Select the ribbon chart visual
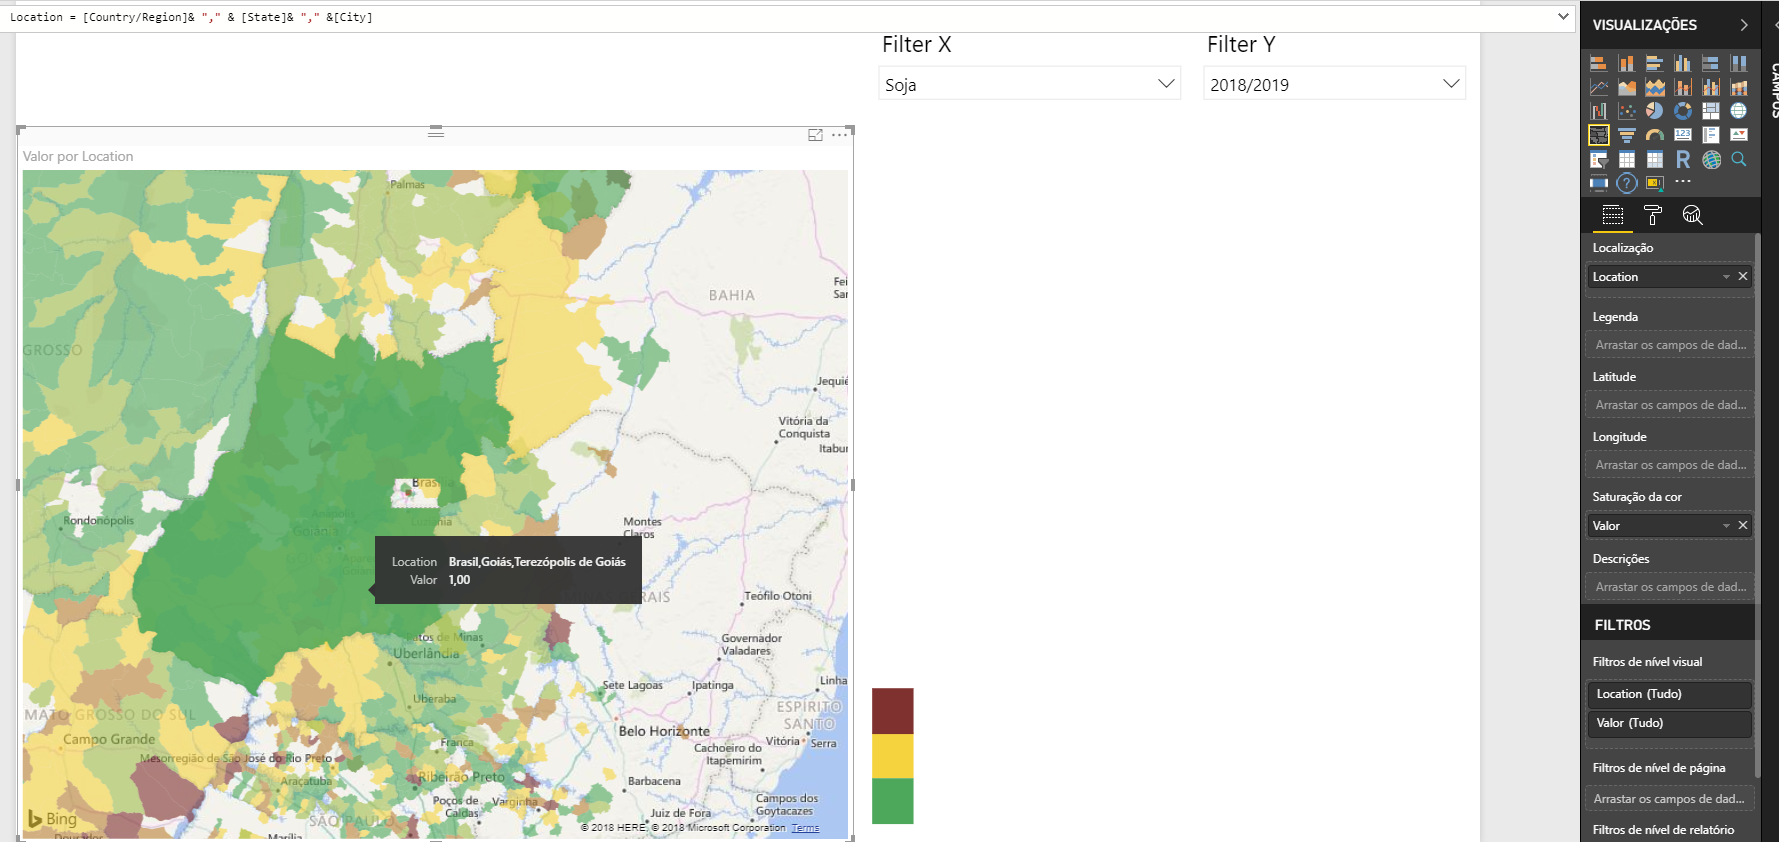The image size is (1779, 842). [1739, 87]
